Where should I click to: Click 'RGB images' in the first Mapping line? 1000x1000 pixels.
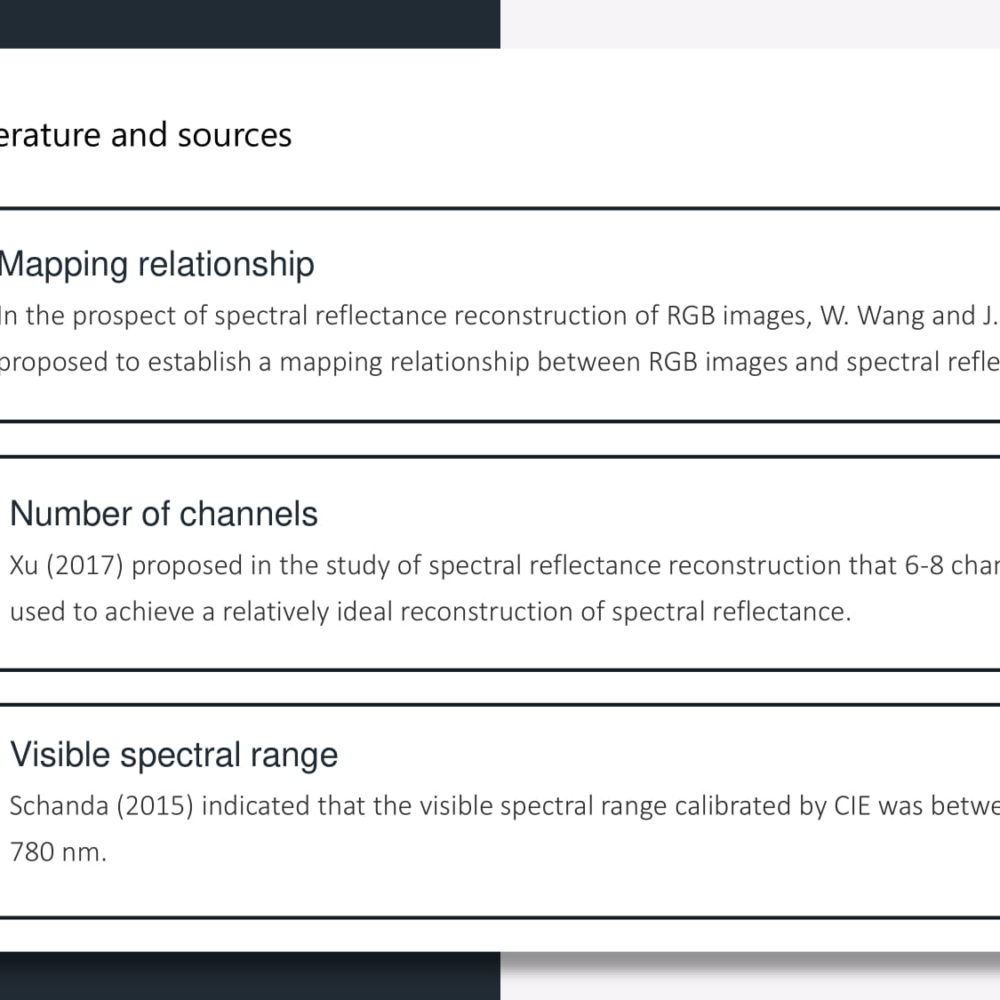tap(739, 316)
